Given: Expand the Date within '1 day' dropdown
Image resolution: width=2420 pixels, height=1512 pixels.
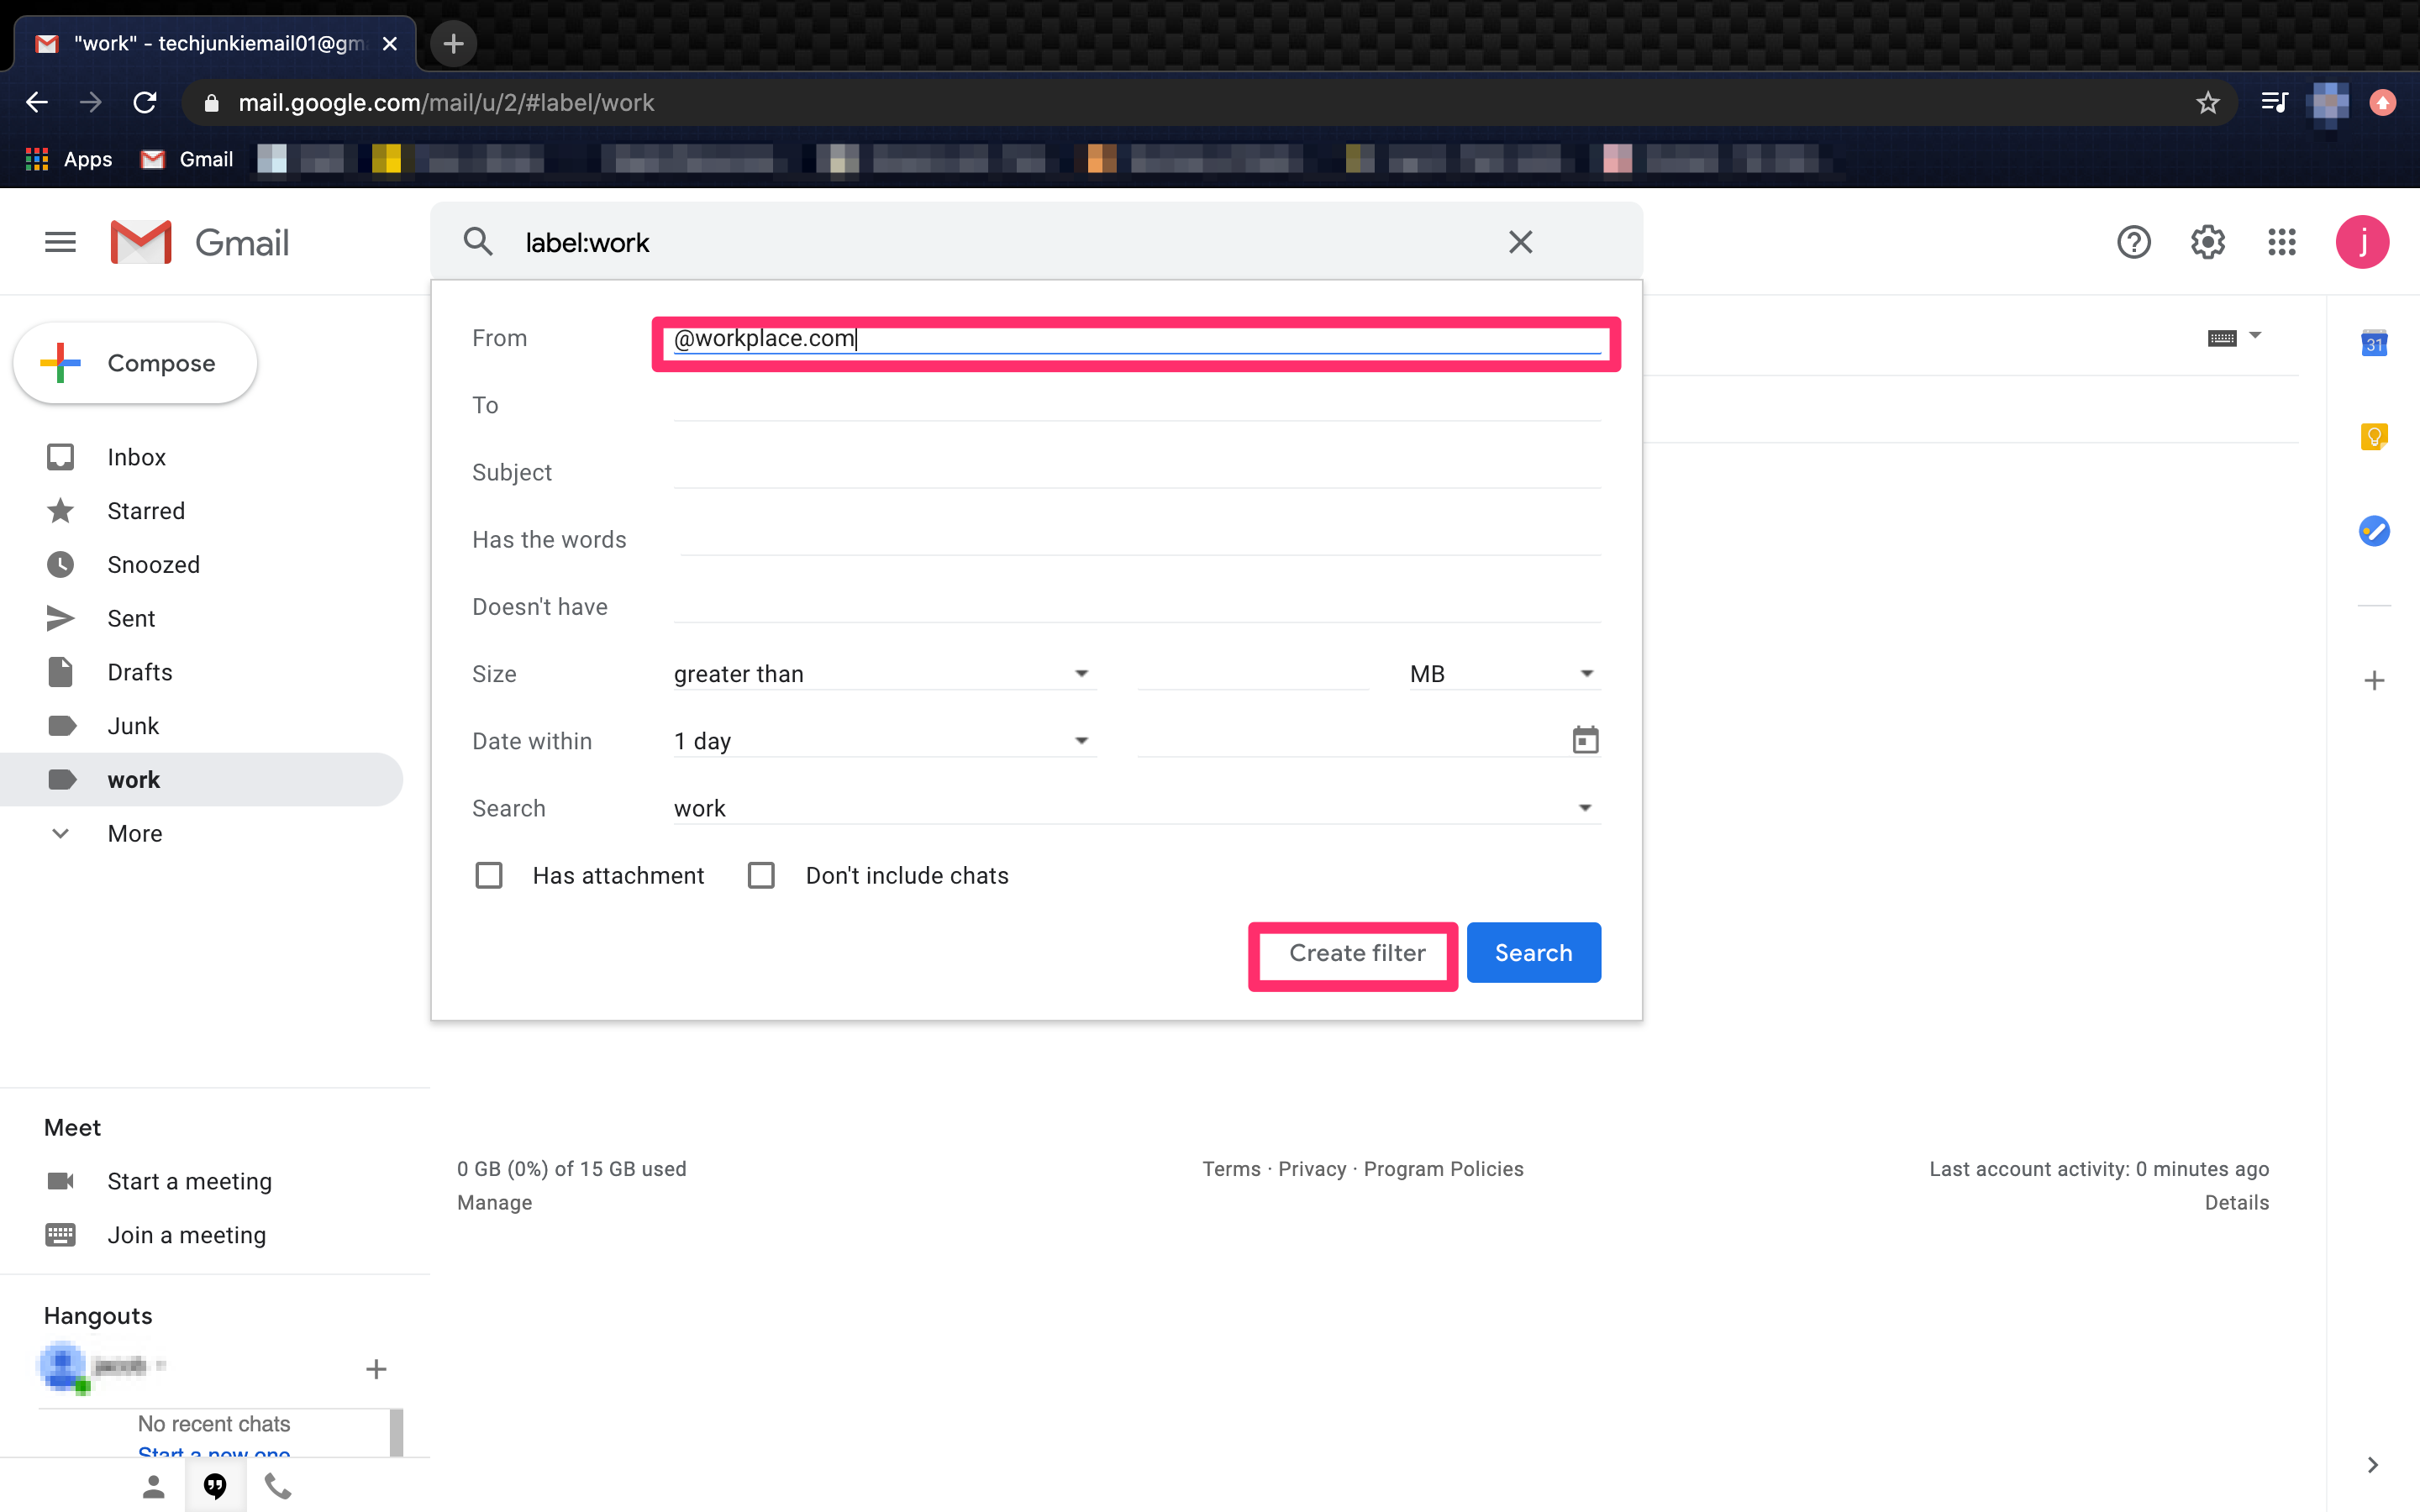Looking at the screenshot, I should tap(883, 741).
